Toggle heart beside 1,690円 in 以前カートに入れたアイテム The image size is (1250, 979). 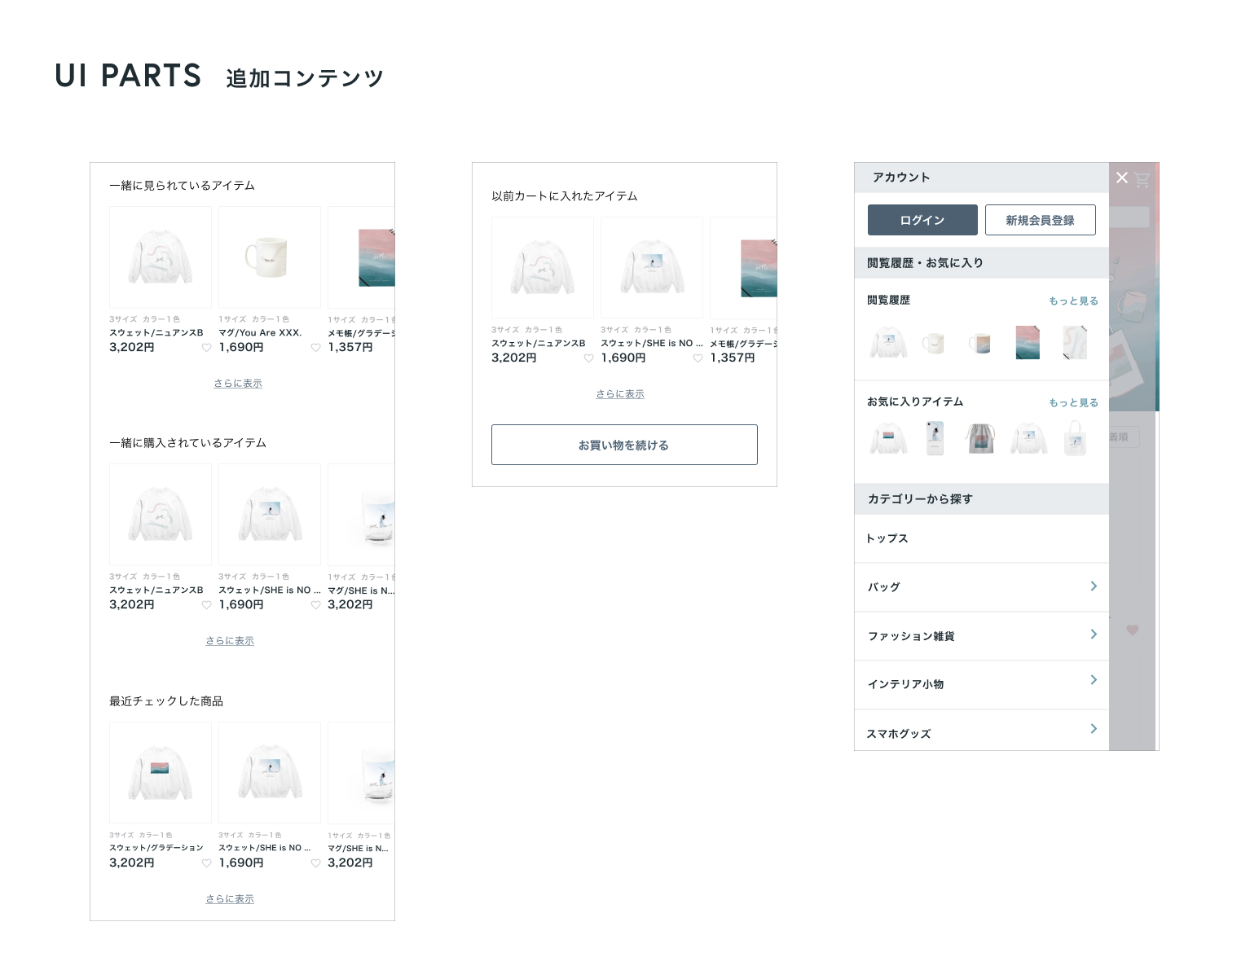(698, 358)
